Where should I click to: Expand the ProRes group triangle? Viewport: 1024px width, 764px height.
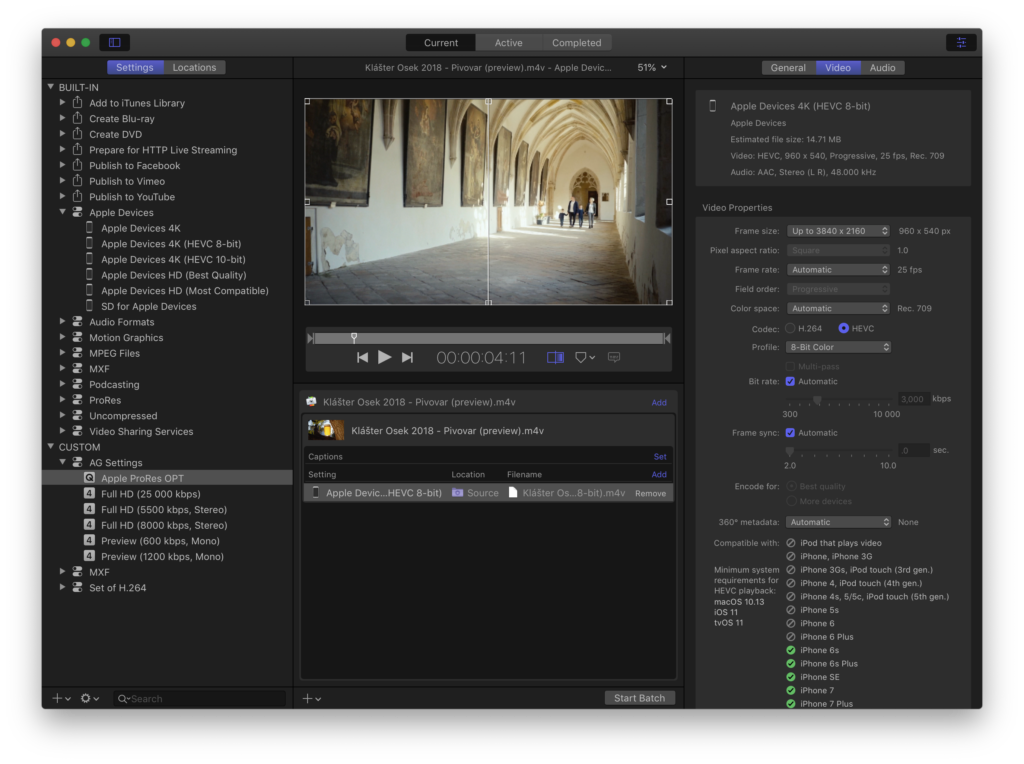pos(63,400)
